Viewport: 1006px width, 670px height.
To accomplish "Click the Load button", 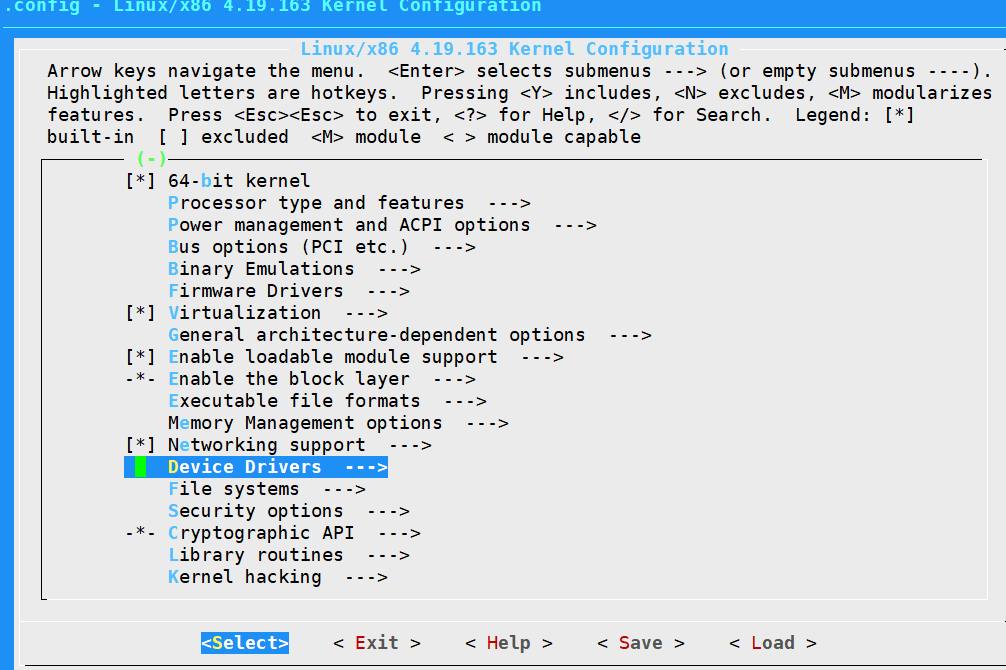I will [x=771, y=642].
